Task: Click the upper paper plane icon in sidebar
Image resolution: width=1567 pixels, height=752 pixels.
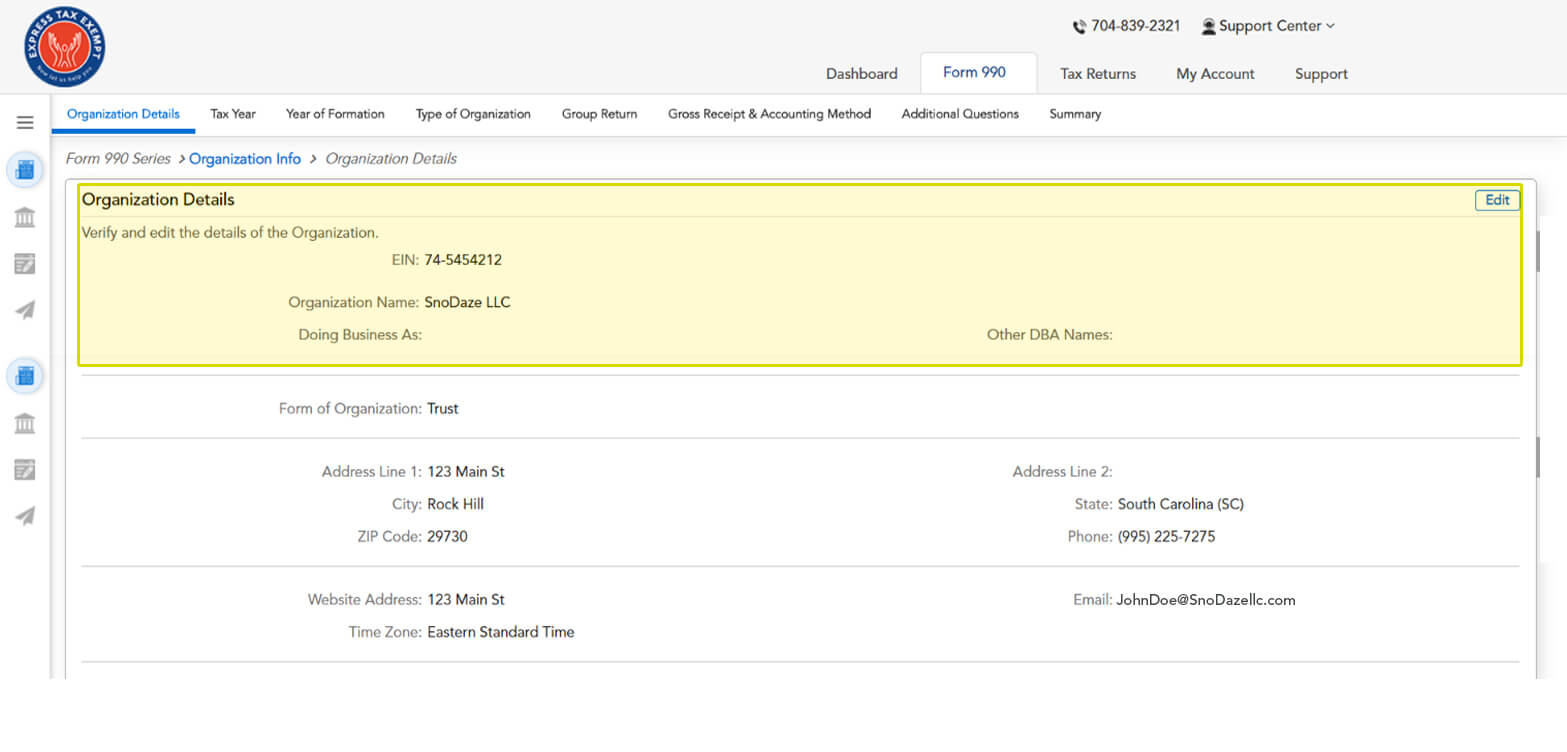Action: pos(25,311)
